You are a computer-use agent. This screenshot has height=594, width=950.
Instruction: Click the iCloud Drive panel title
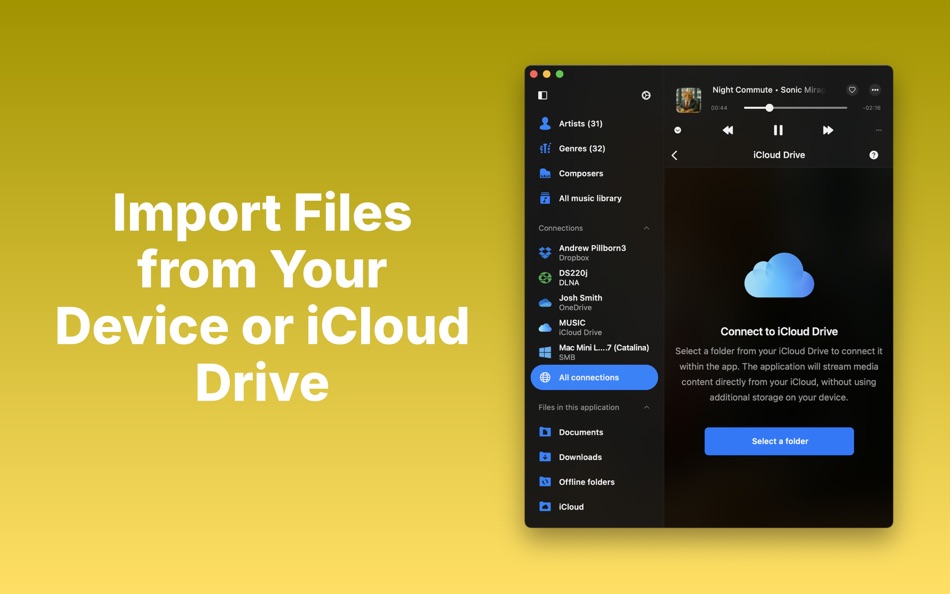[779, 155]
